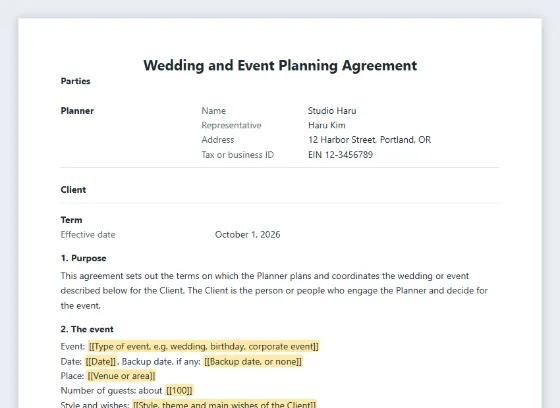Select the Haru Kim representative value
Image resolution: width=560 pixels, height=408 pixels.
point(327,125)
